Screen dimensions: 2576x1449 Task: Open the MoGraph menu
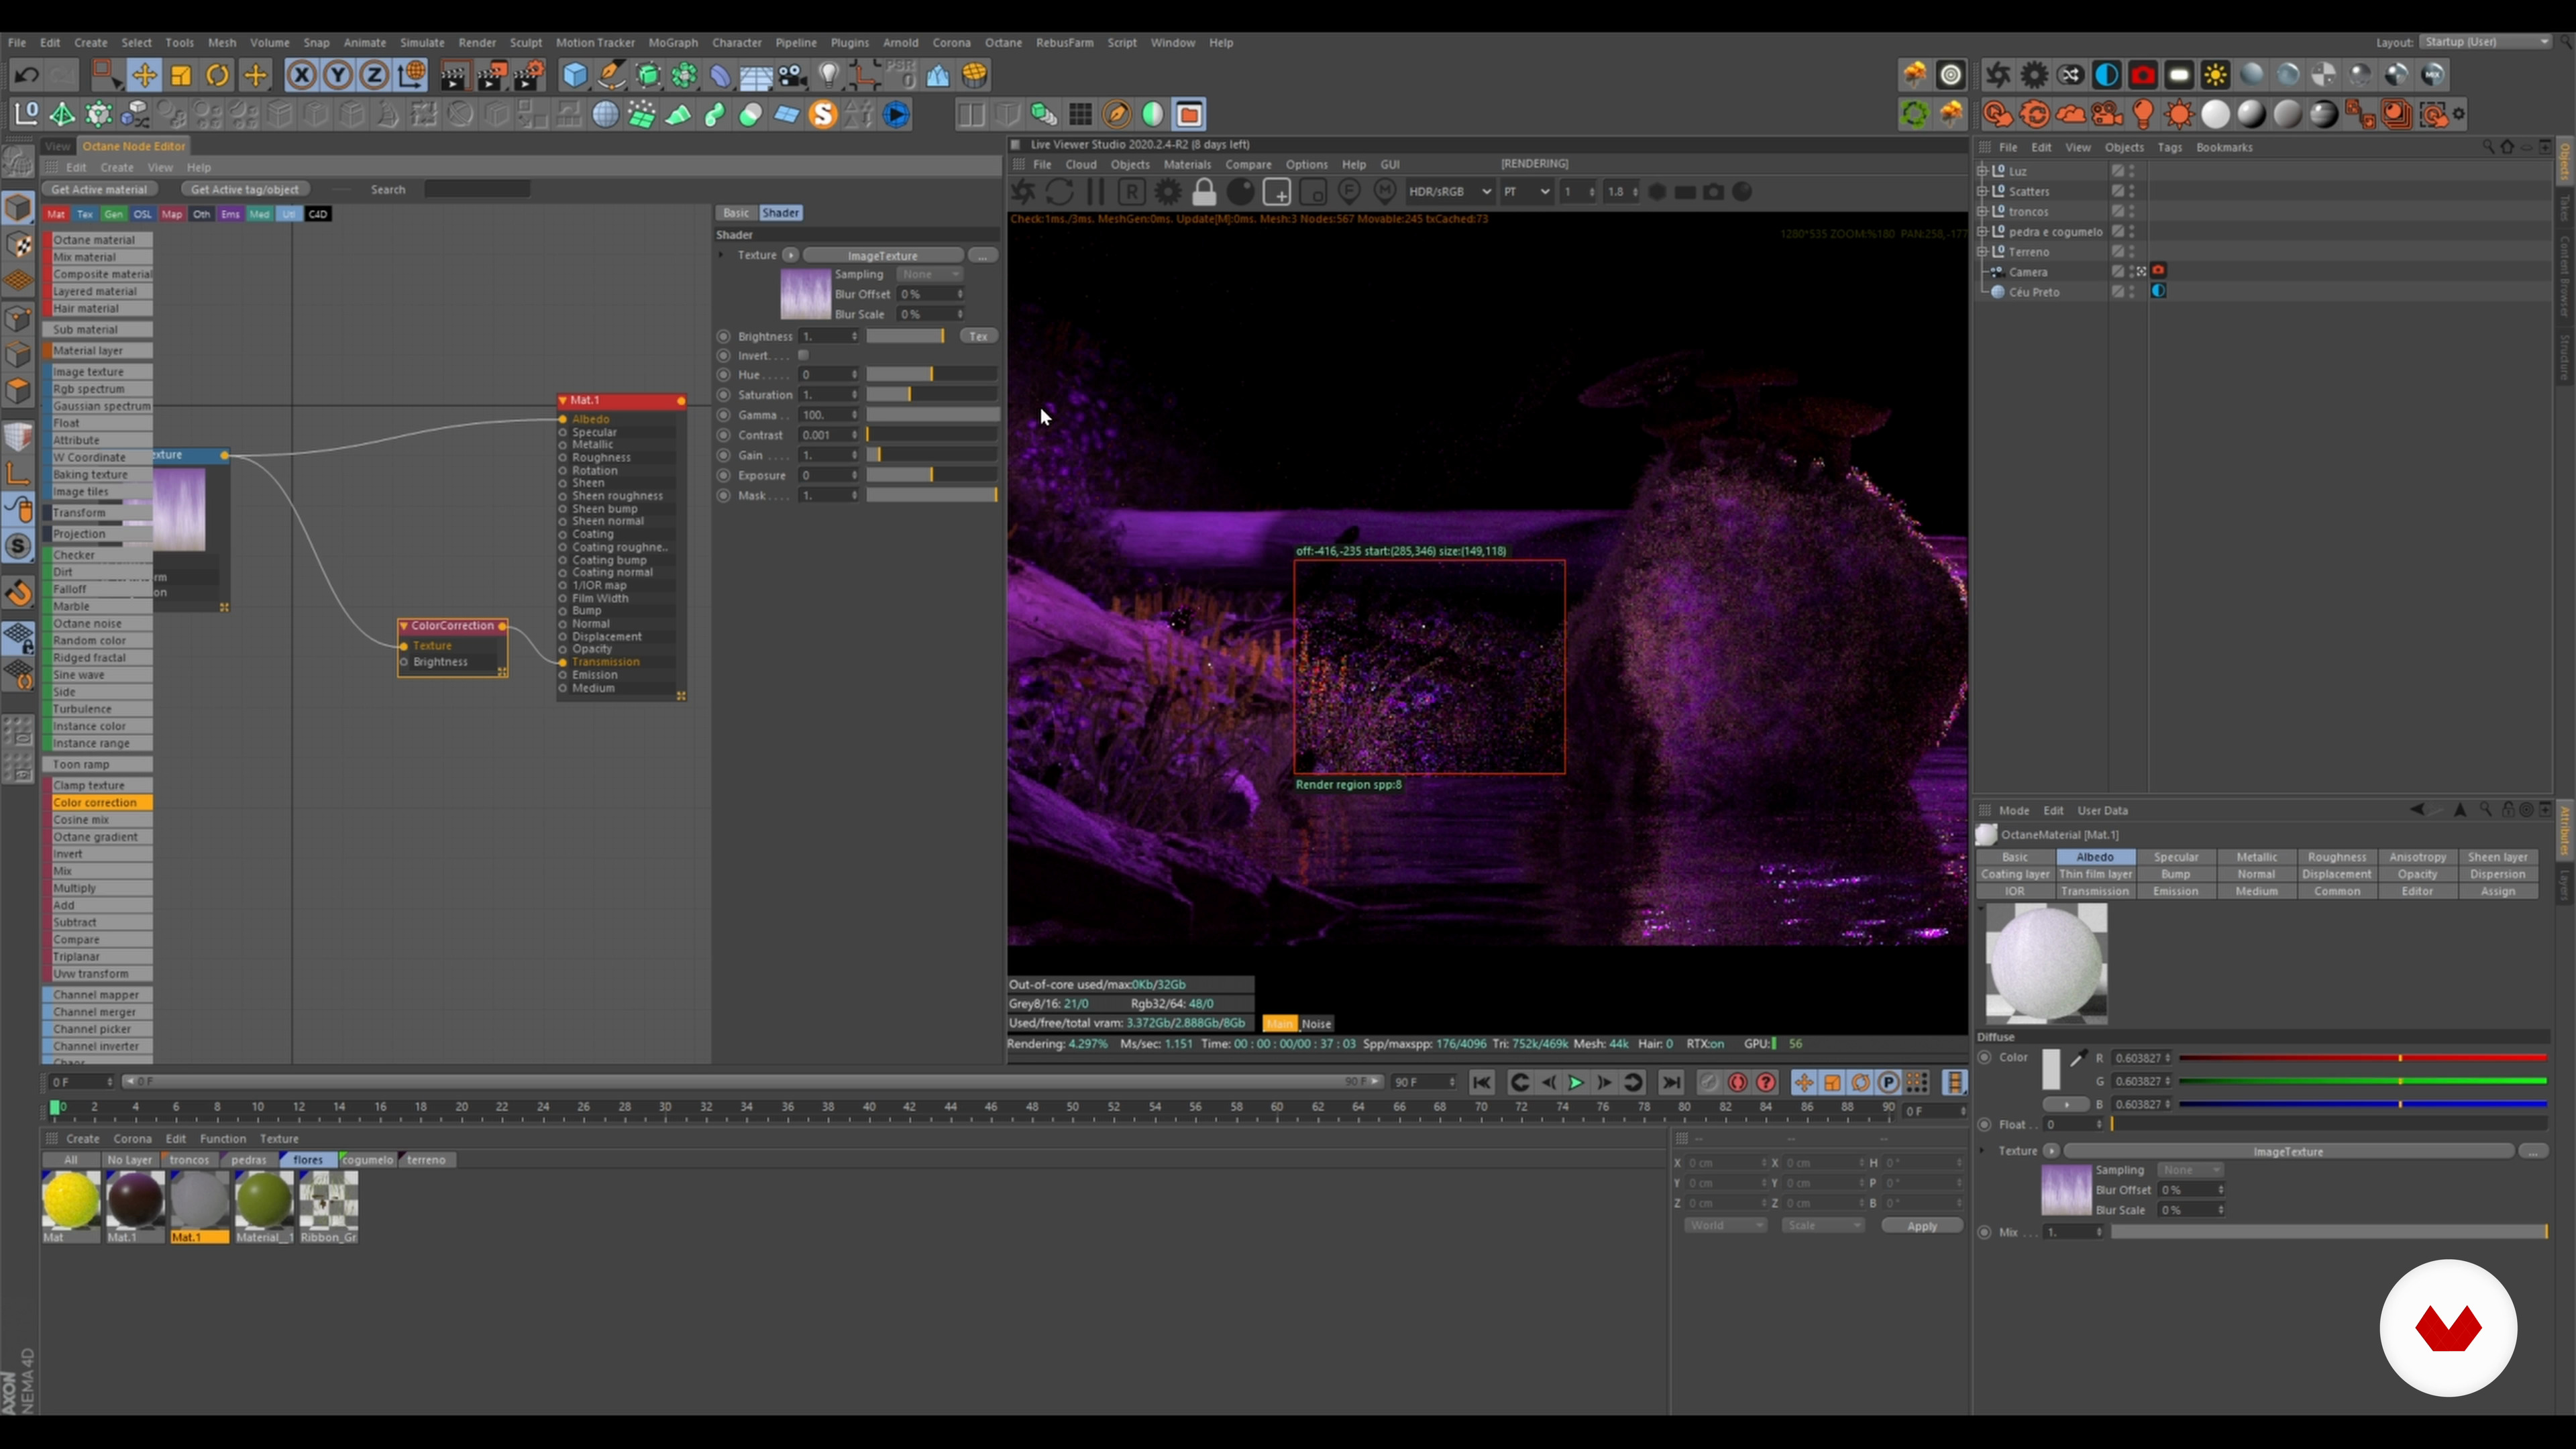(673, 43)
